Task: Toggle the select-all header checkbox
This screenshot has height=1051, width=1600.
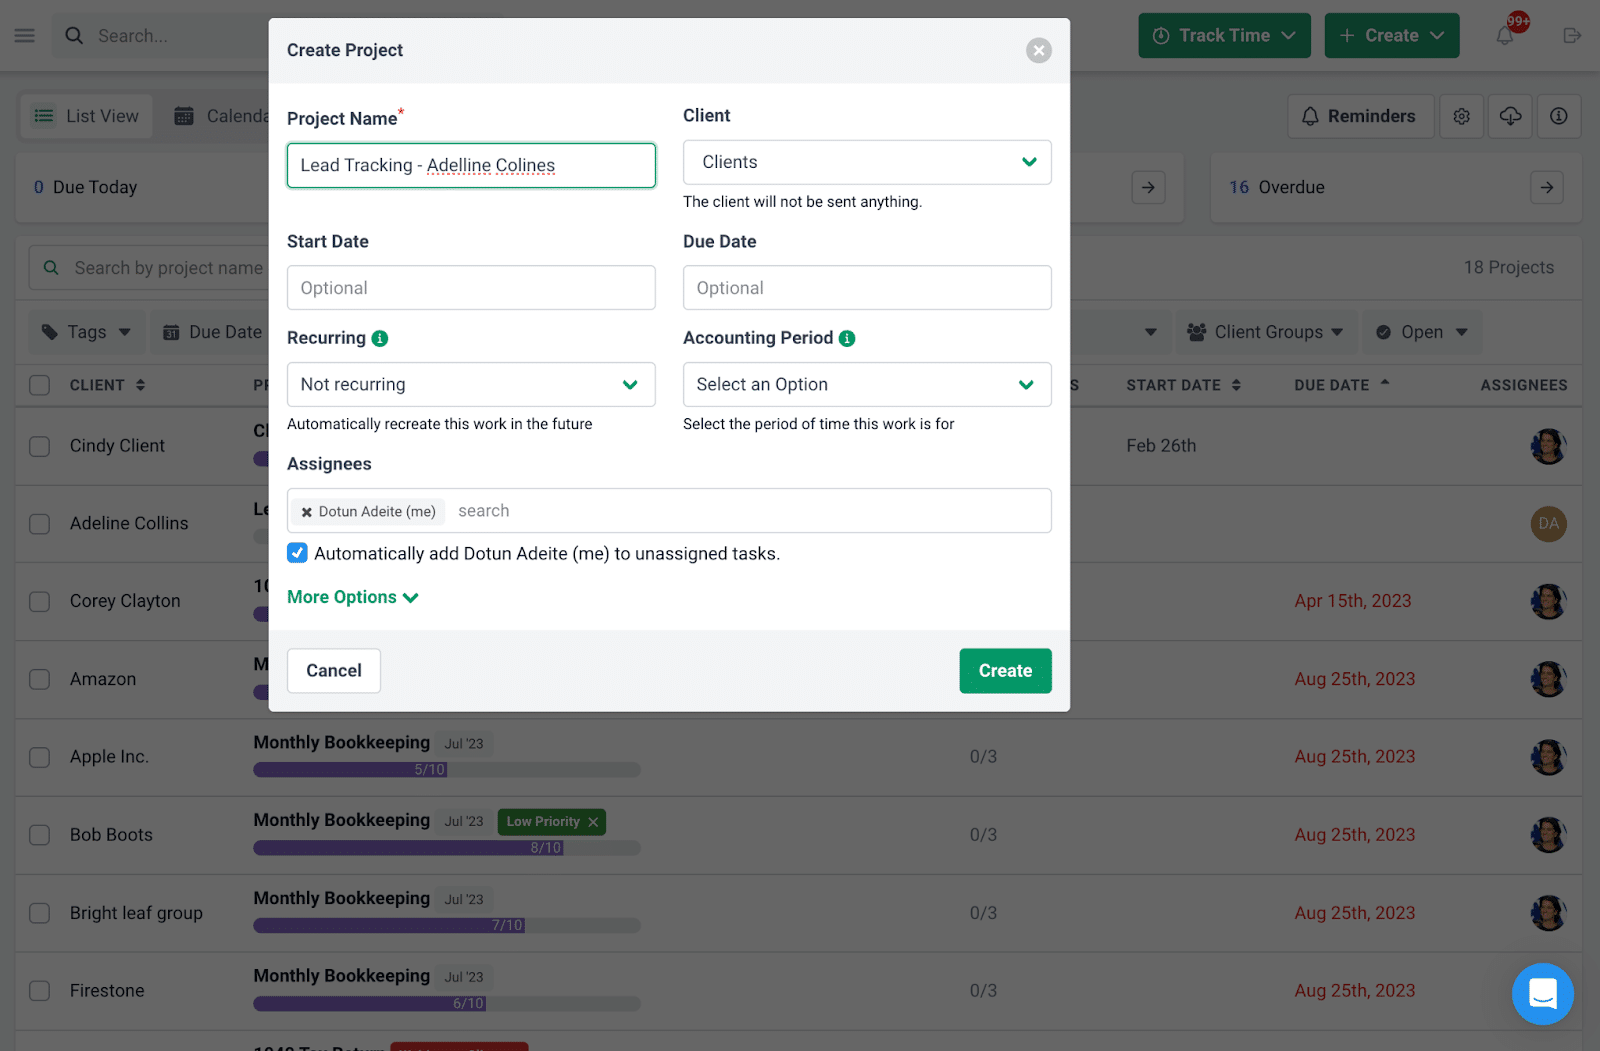Action: 40,385
